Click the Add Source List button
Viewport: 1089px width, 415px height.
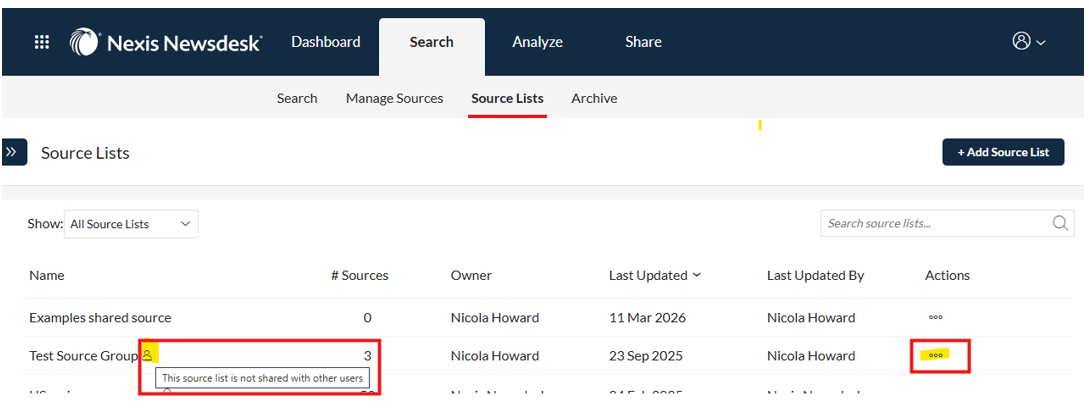tap(1003, 152)
